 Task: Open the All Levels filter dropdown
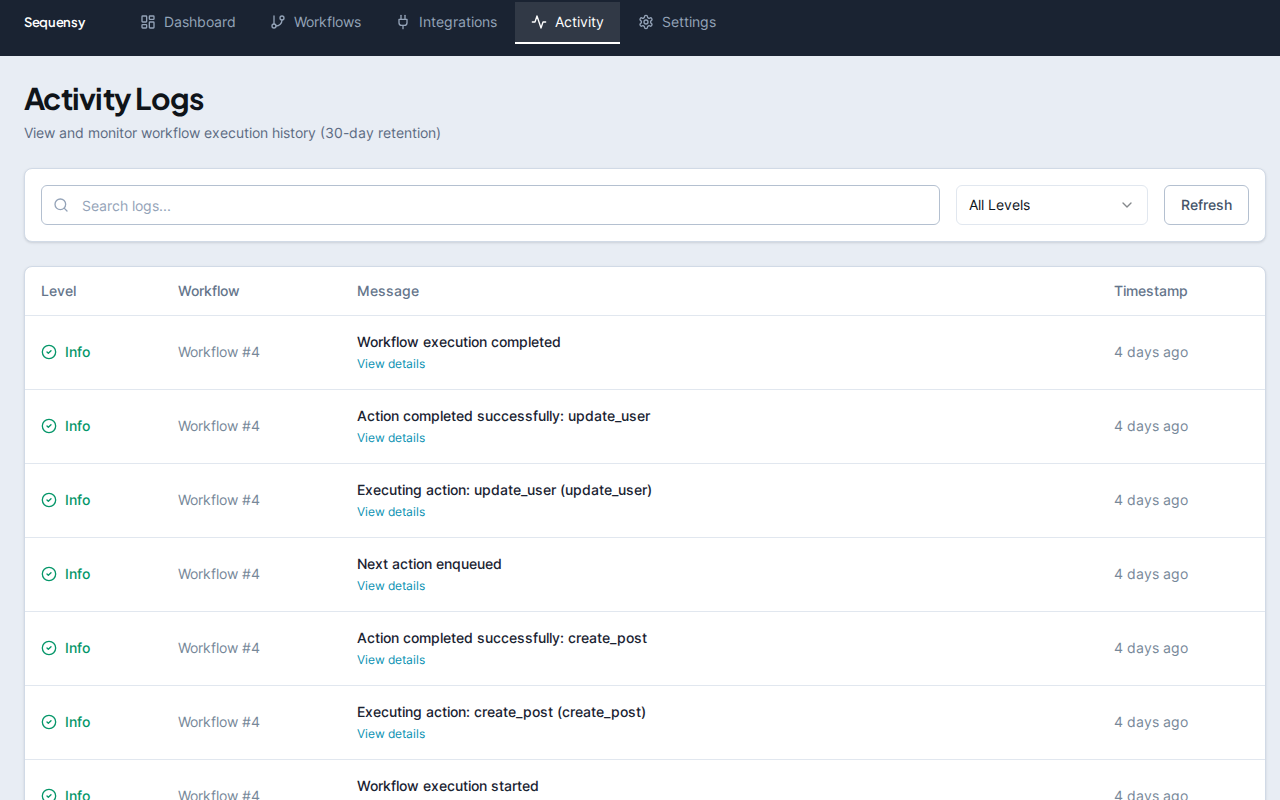point(1051,204)
